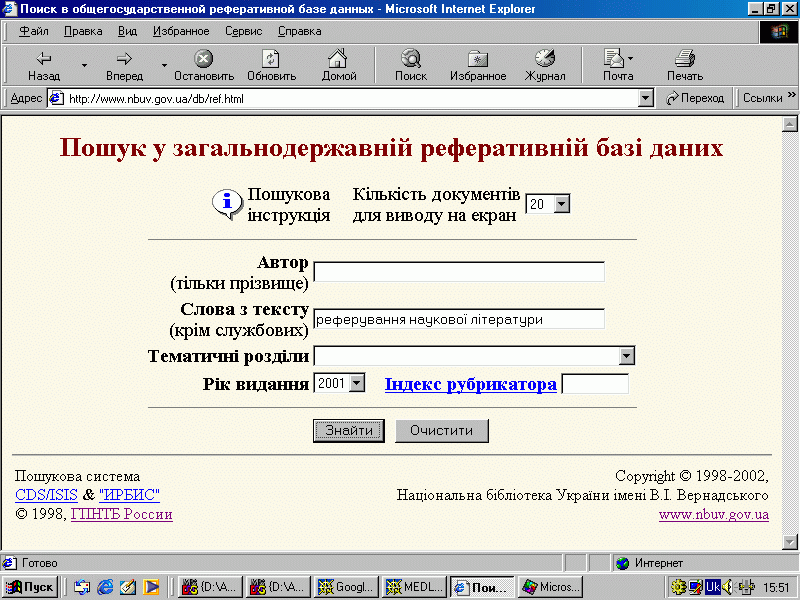
Task: Open Internet Explorer quick launch icon
Action: tap(105, 587)
